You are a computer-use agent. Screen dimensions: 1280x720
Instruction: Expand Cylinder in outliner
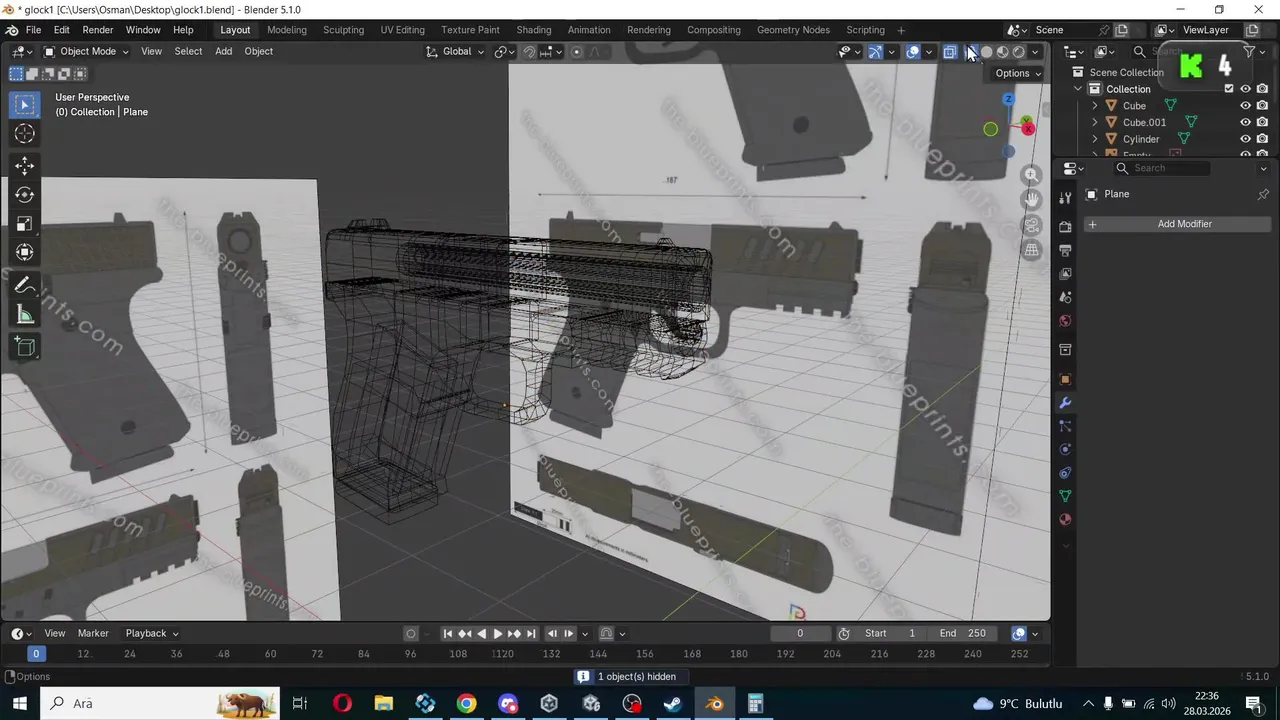(1094, 139)
